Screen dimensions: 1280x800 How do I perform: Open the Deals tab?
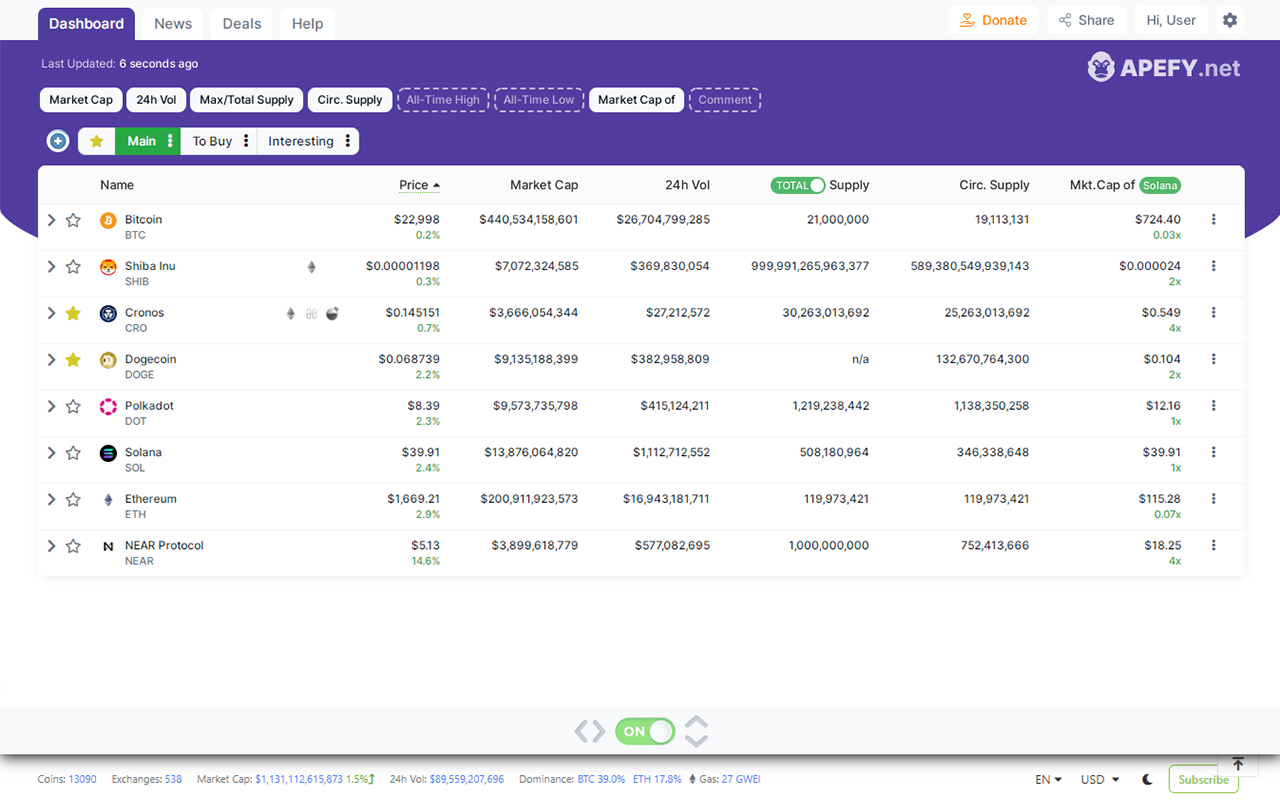242,24
